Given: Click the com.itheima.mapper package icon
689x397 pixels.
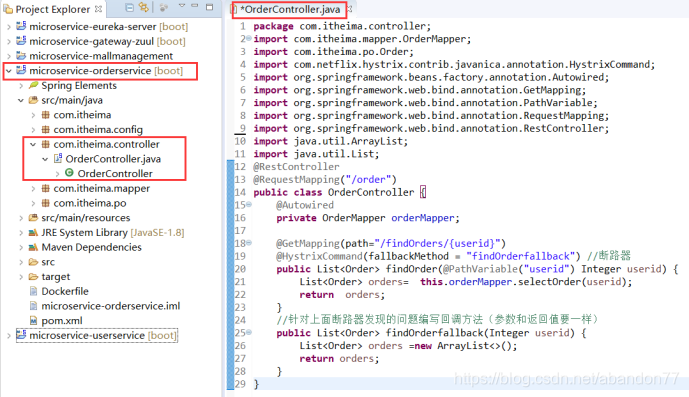Looking at the screenshot, I should tap(45, 188).
